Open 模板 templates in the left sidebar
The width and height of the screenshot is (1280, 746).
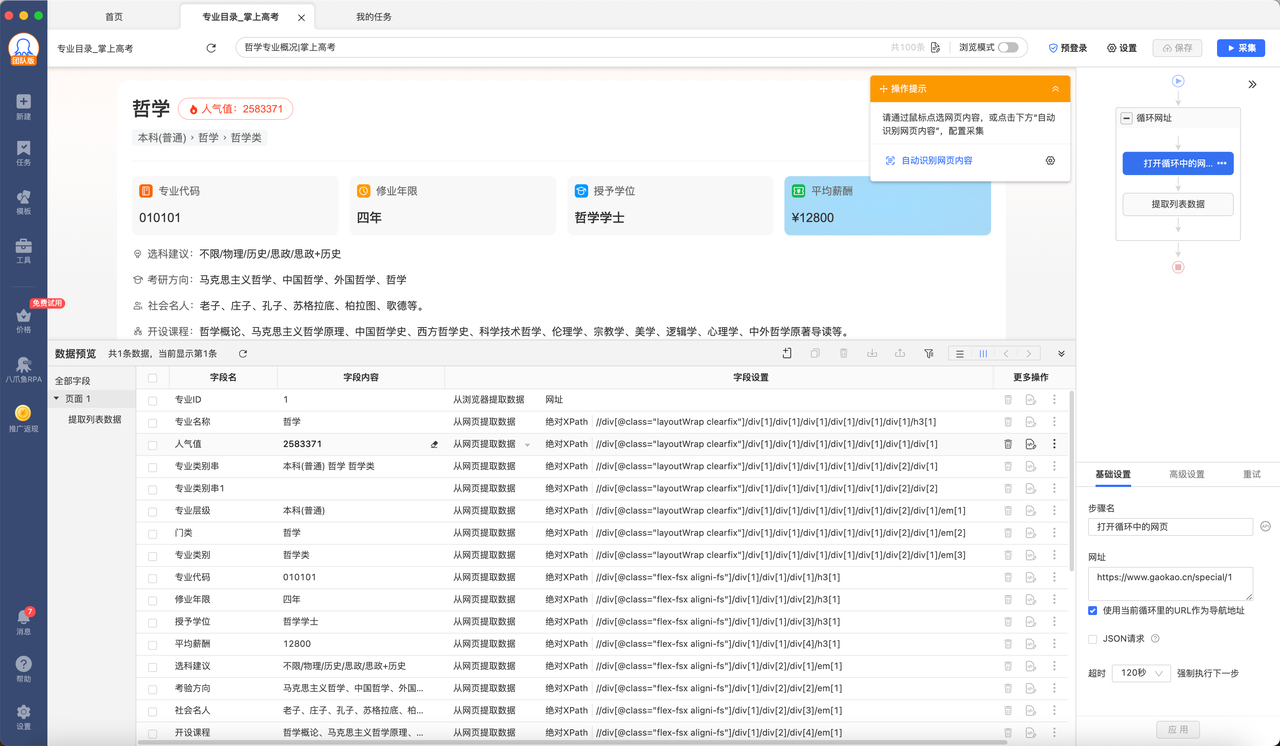(x=23, y=203)
